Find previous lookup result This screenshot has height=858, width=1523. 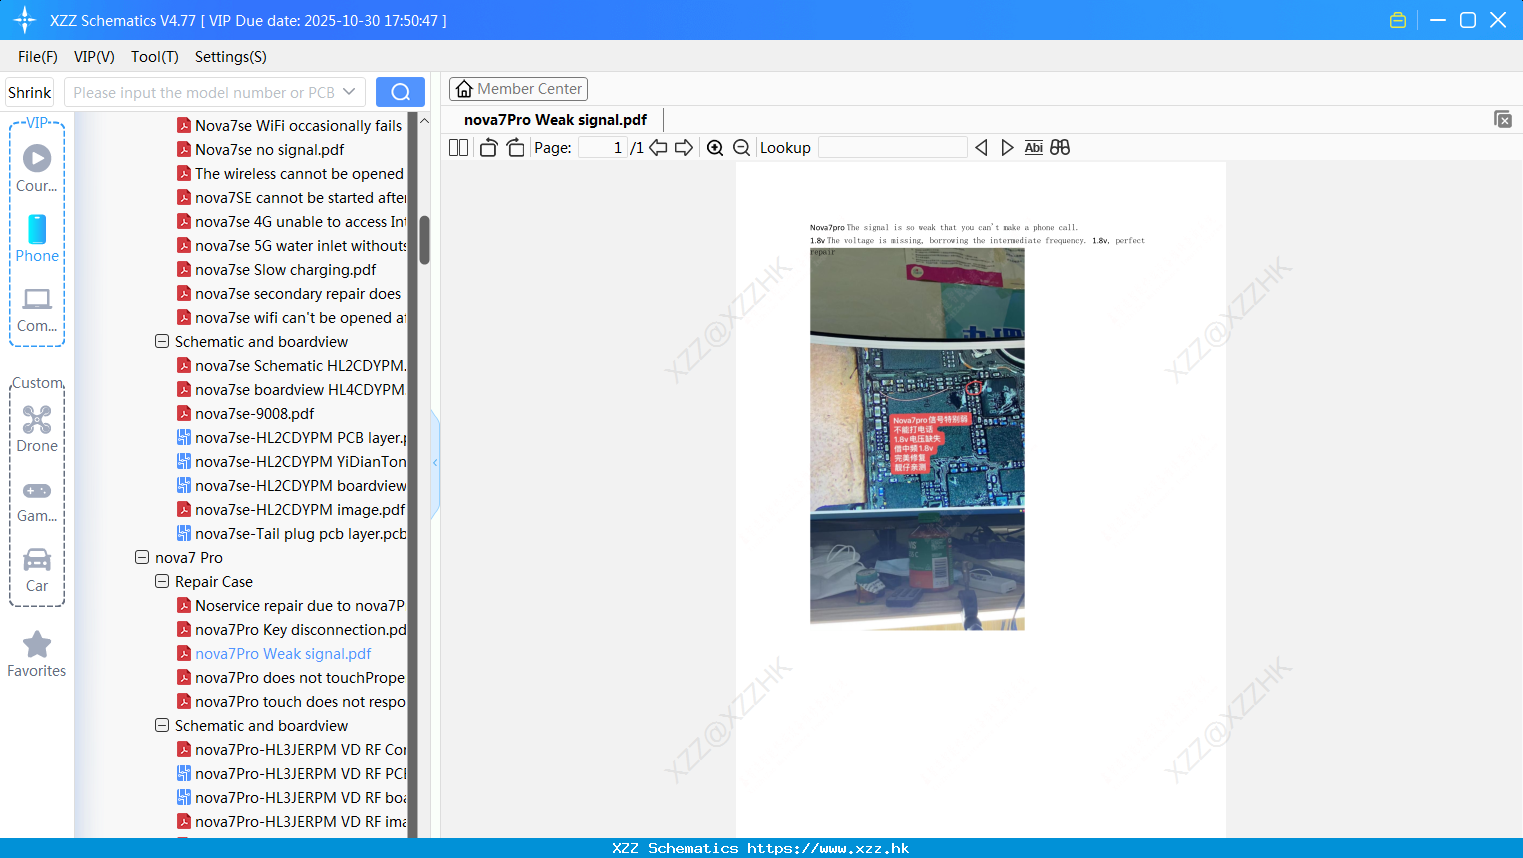point(981,147)
